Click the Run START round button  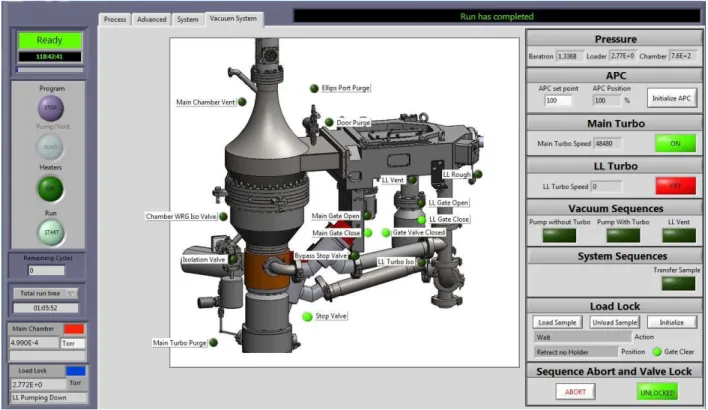pyautogui.click(x=51, y=233)
